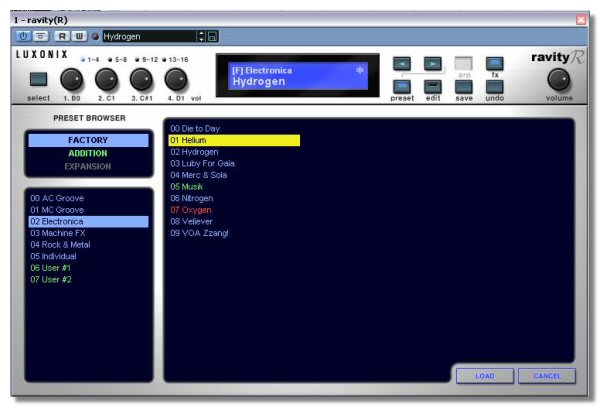Screen dimensions: 600x407
Task: Open the edit mode button
Action: pyautogui.click(x=433, y=87)
